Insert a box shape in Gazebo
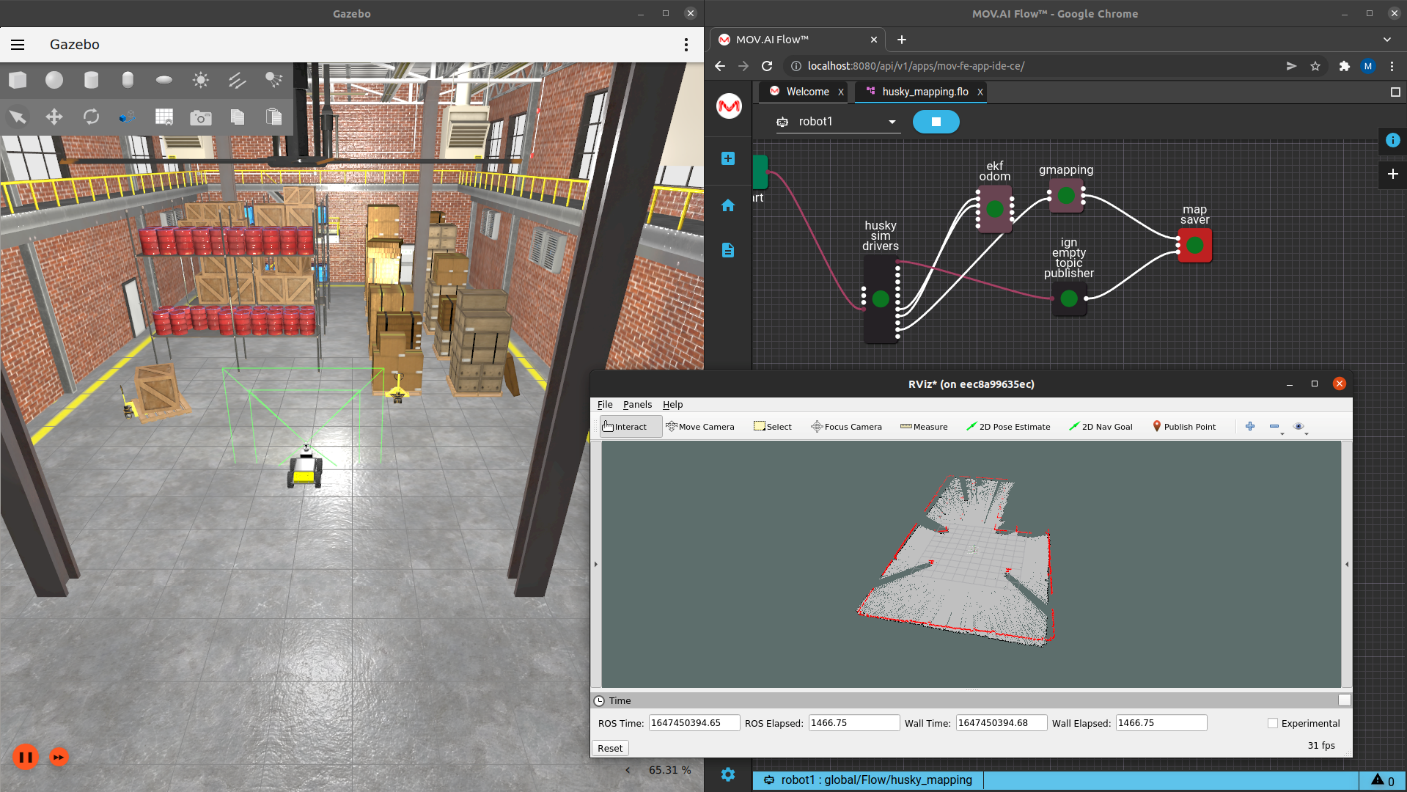This screenshot has height=792, width=1407. (18, 80)
